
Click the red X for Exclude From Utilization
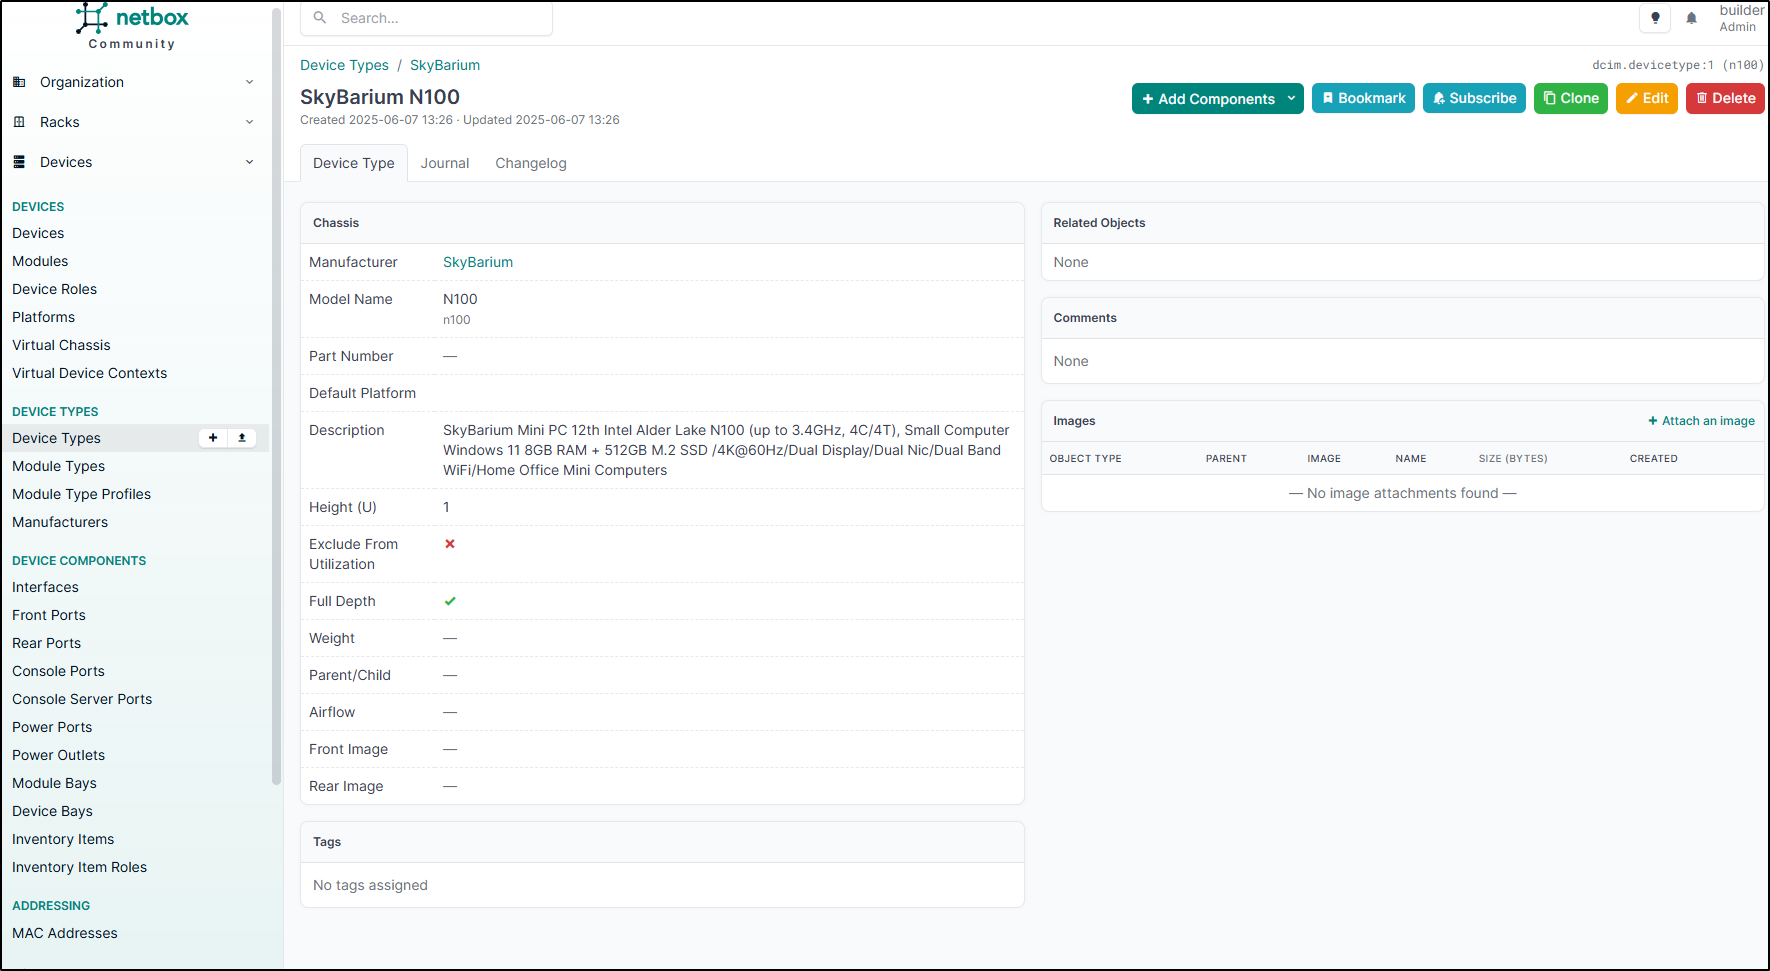[x=450, y=544]
